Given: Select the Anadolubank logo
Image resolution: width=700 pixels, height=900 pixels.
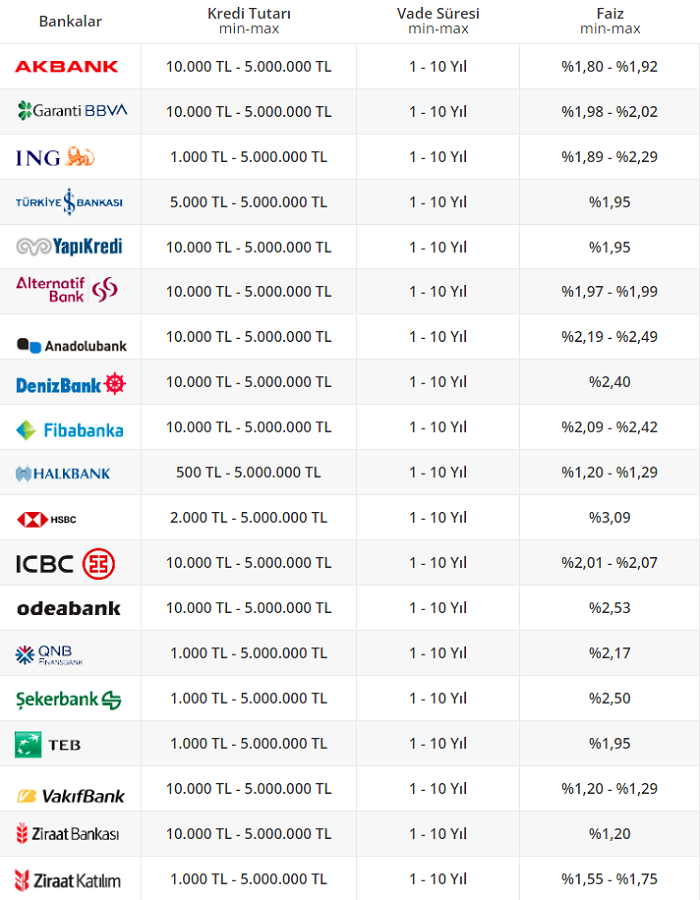Looking at the screenshot, I should click(72, 345).
